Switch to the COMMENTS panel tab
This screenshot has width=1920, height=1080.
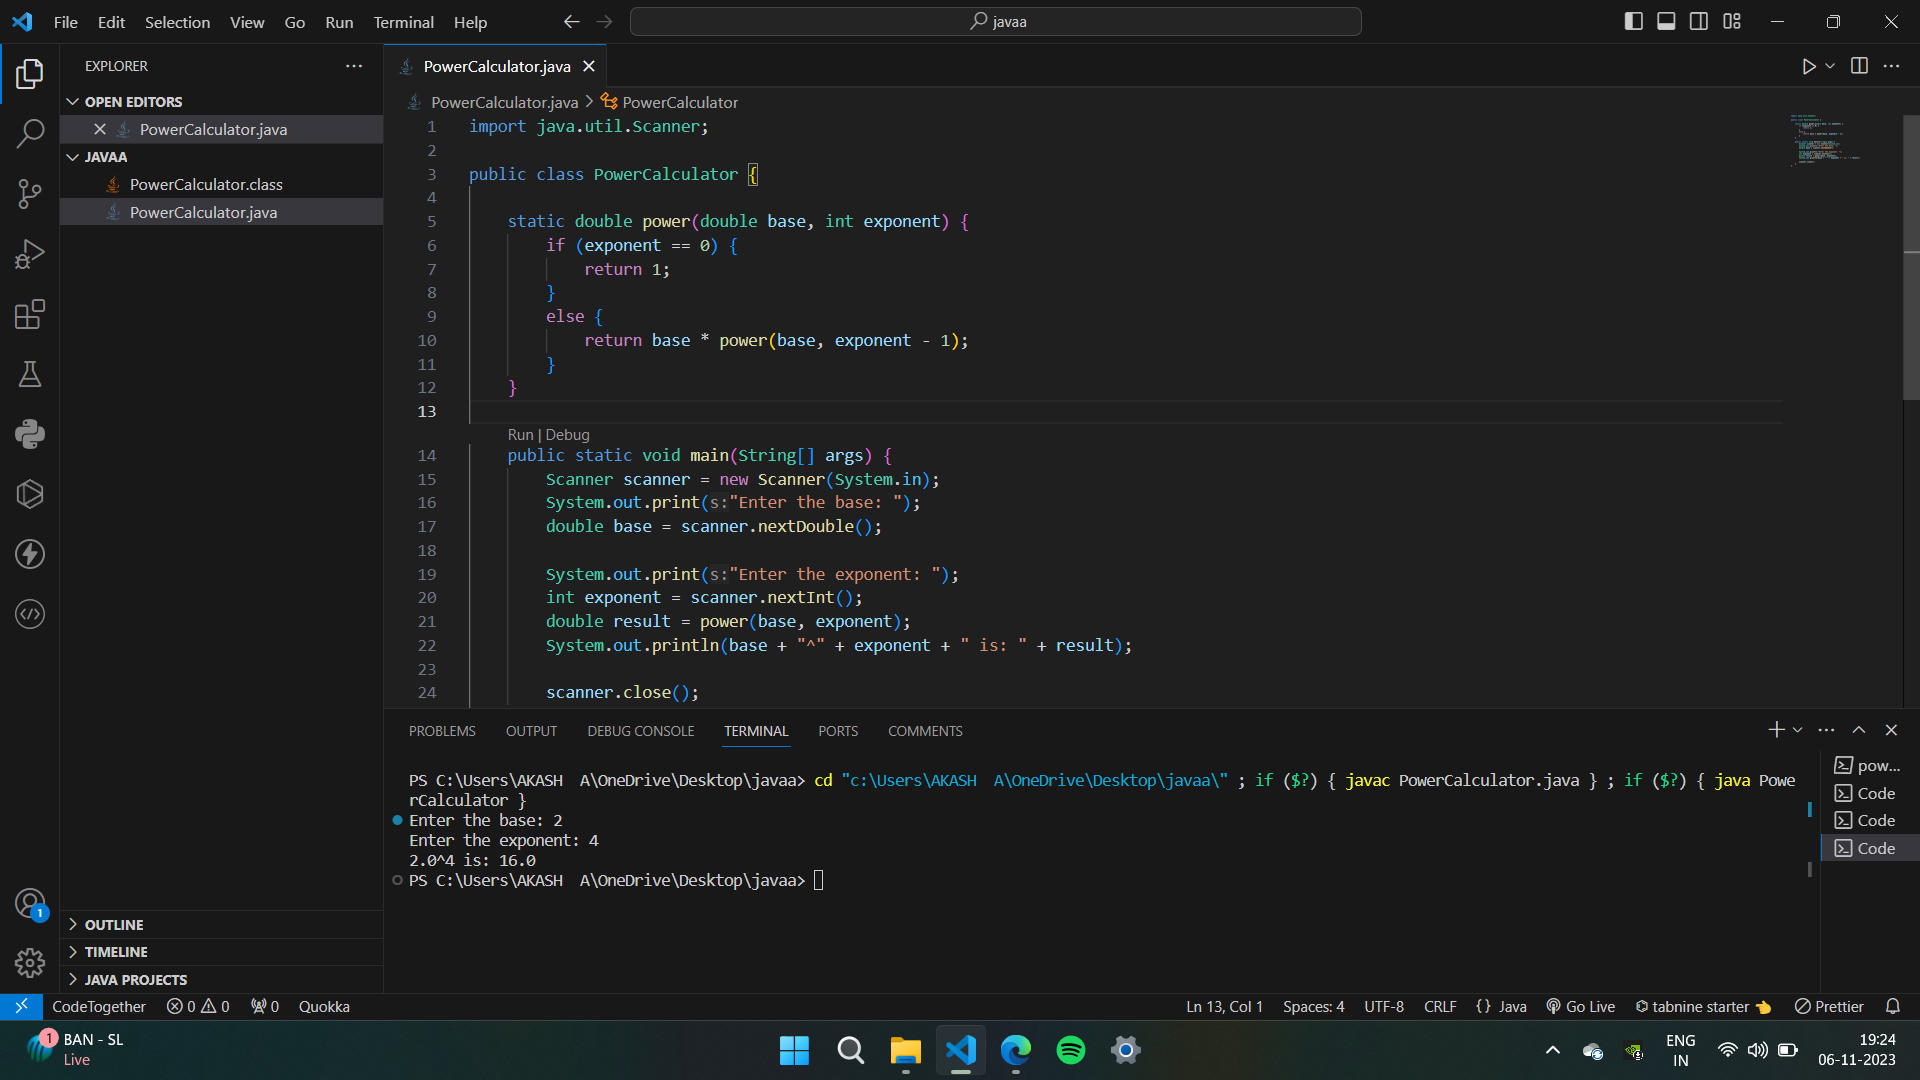(x=925, y=731)
